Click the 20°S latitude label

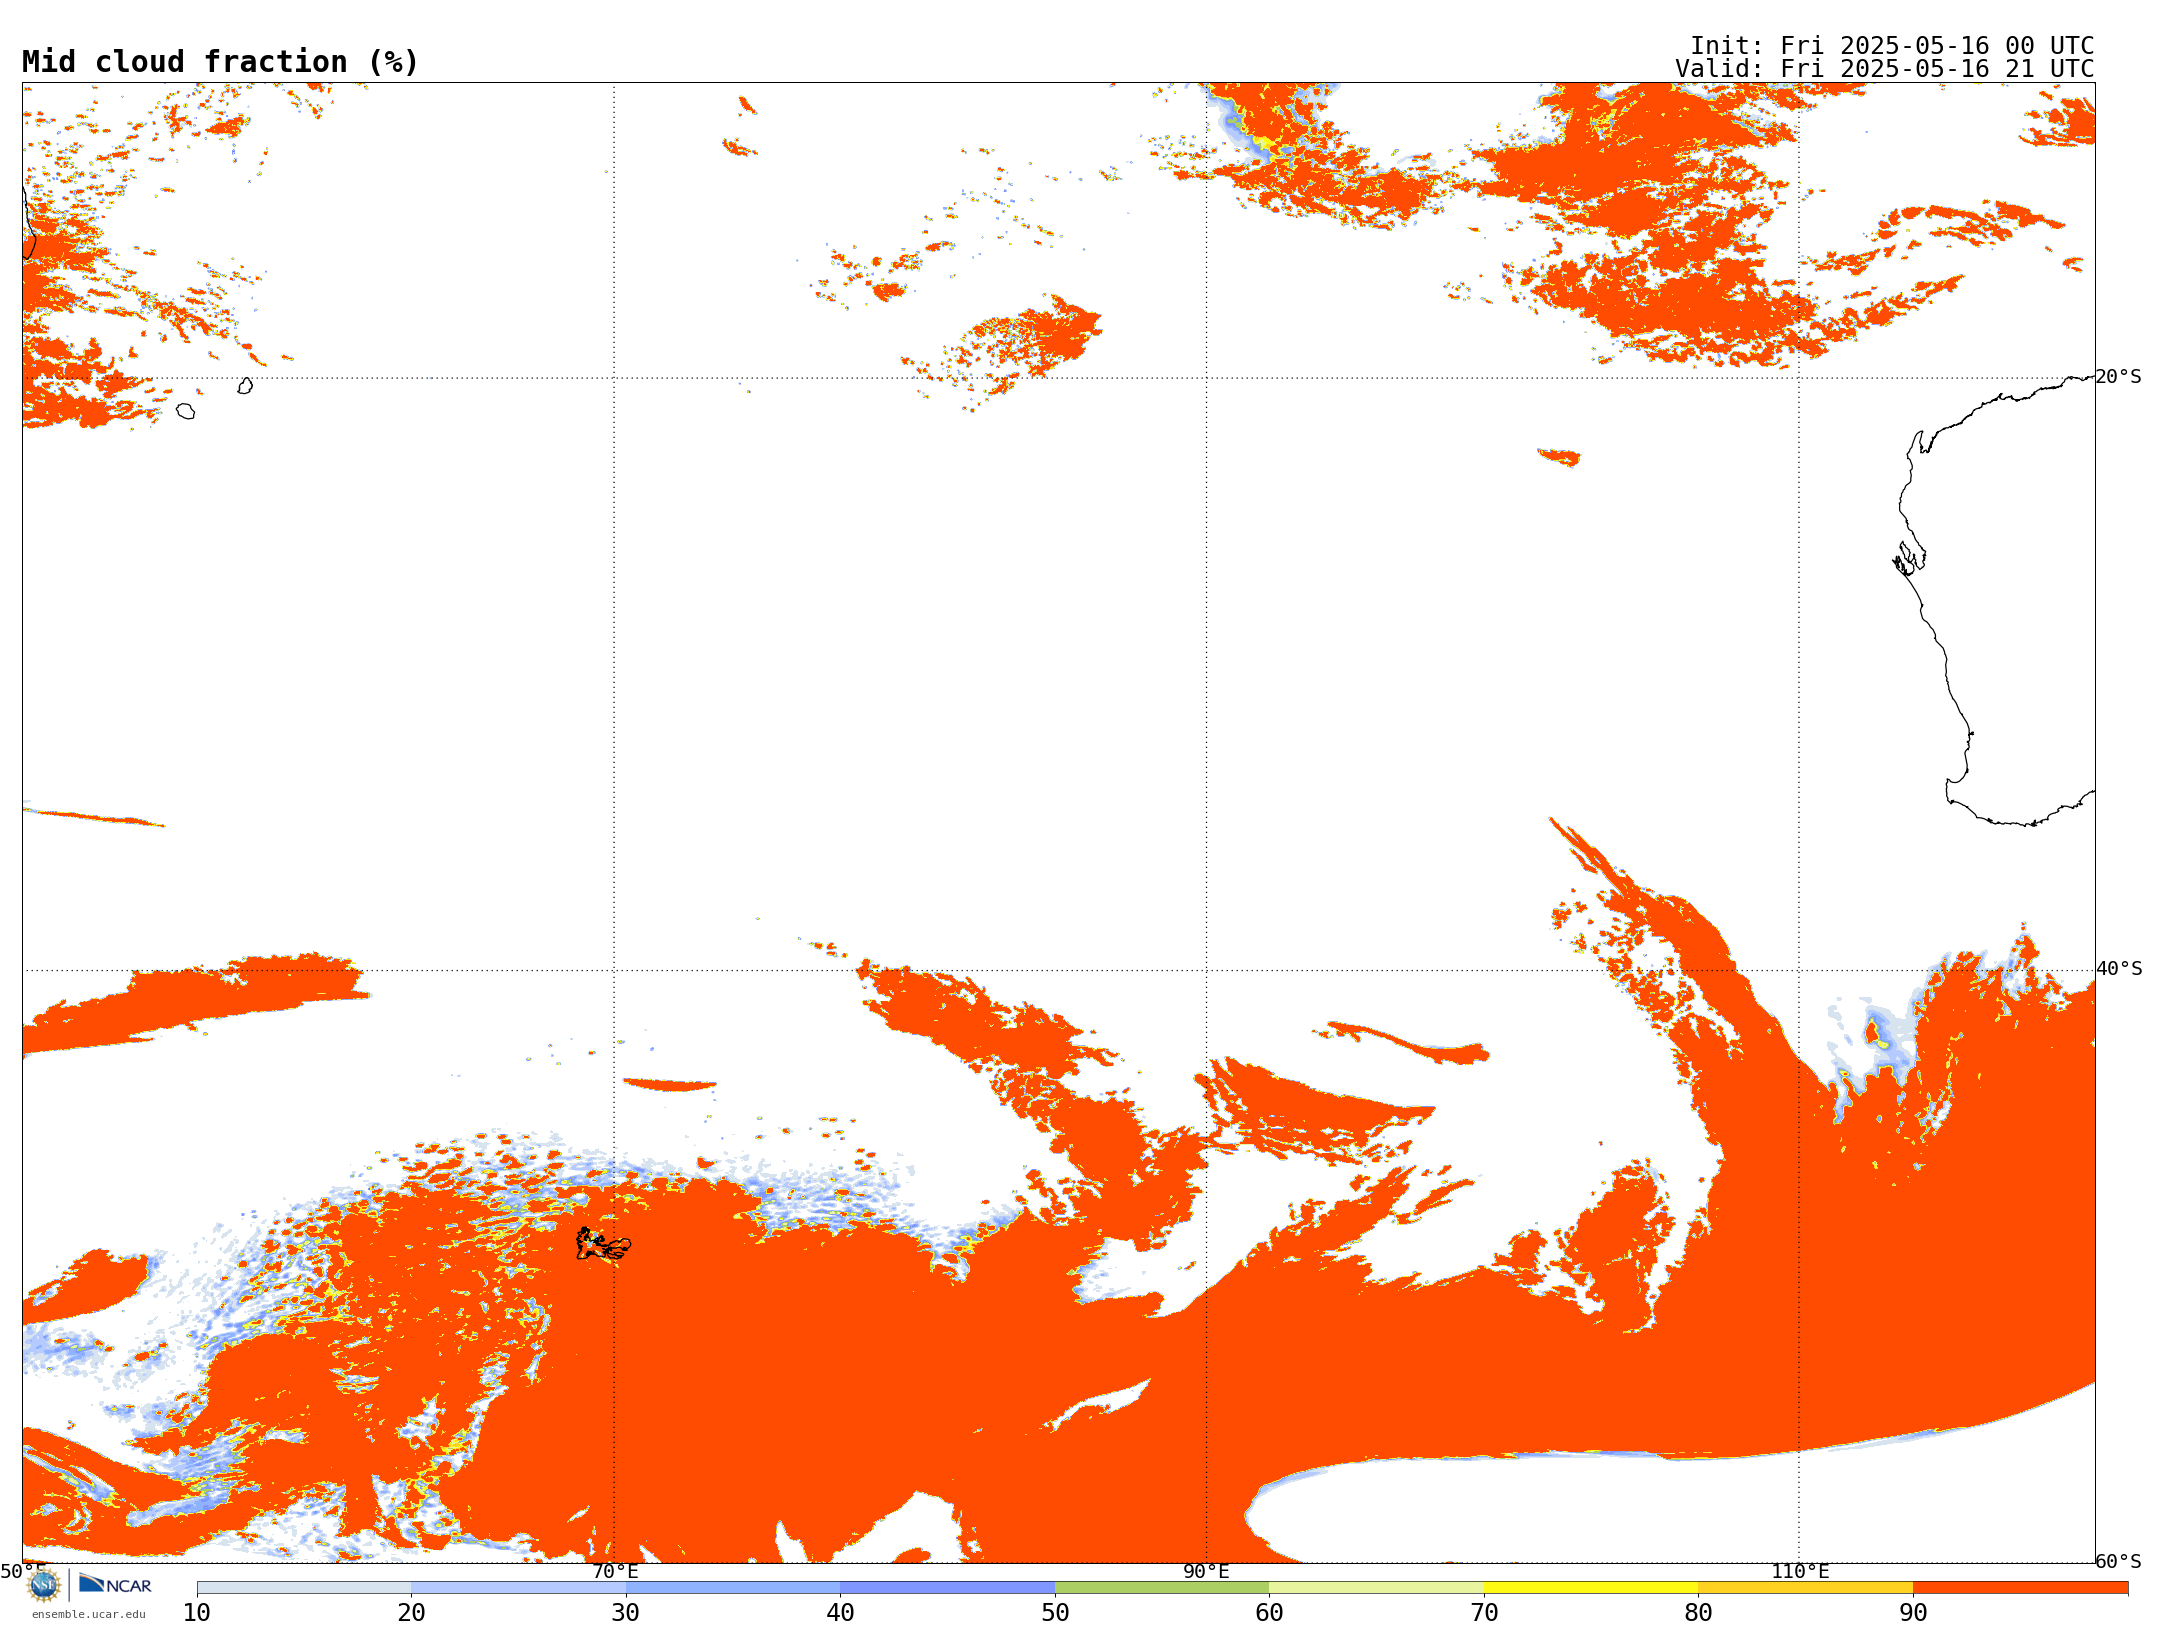(x=2119, y=377)
